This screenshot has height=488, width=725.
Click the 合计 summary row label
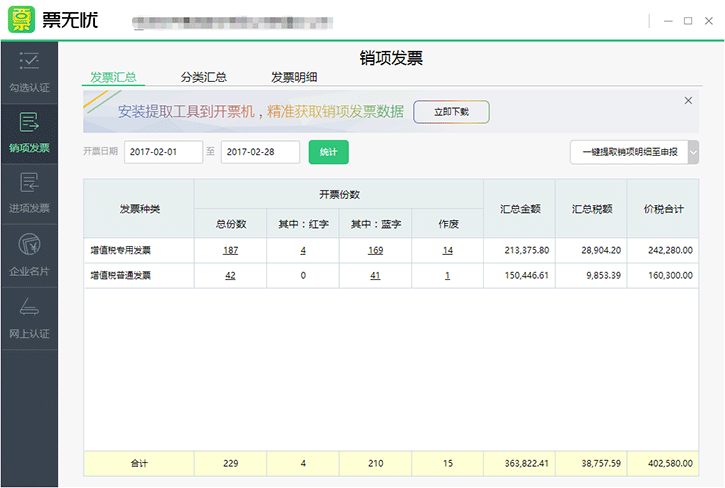tap(139, 463)
